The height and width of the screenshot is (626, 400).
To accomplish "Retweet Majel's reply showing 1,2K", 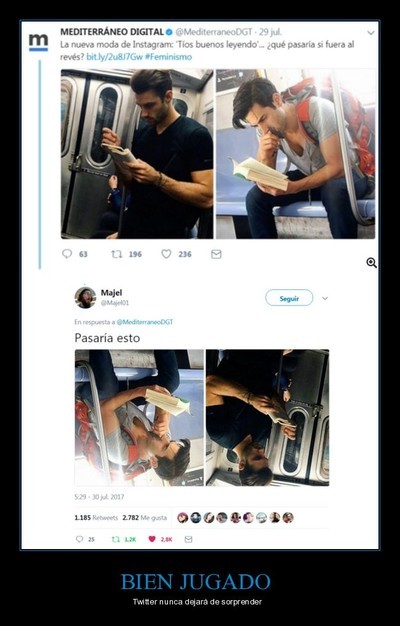I will 116,539.
